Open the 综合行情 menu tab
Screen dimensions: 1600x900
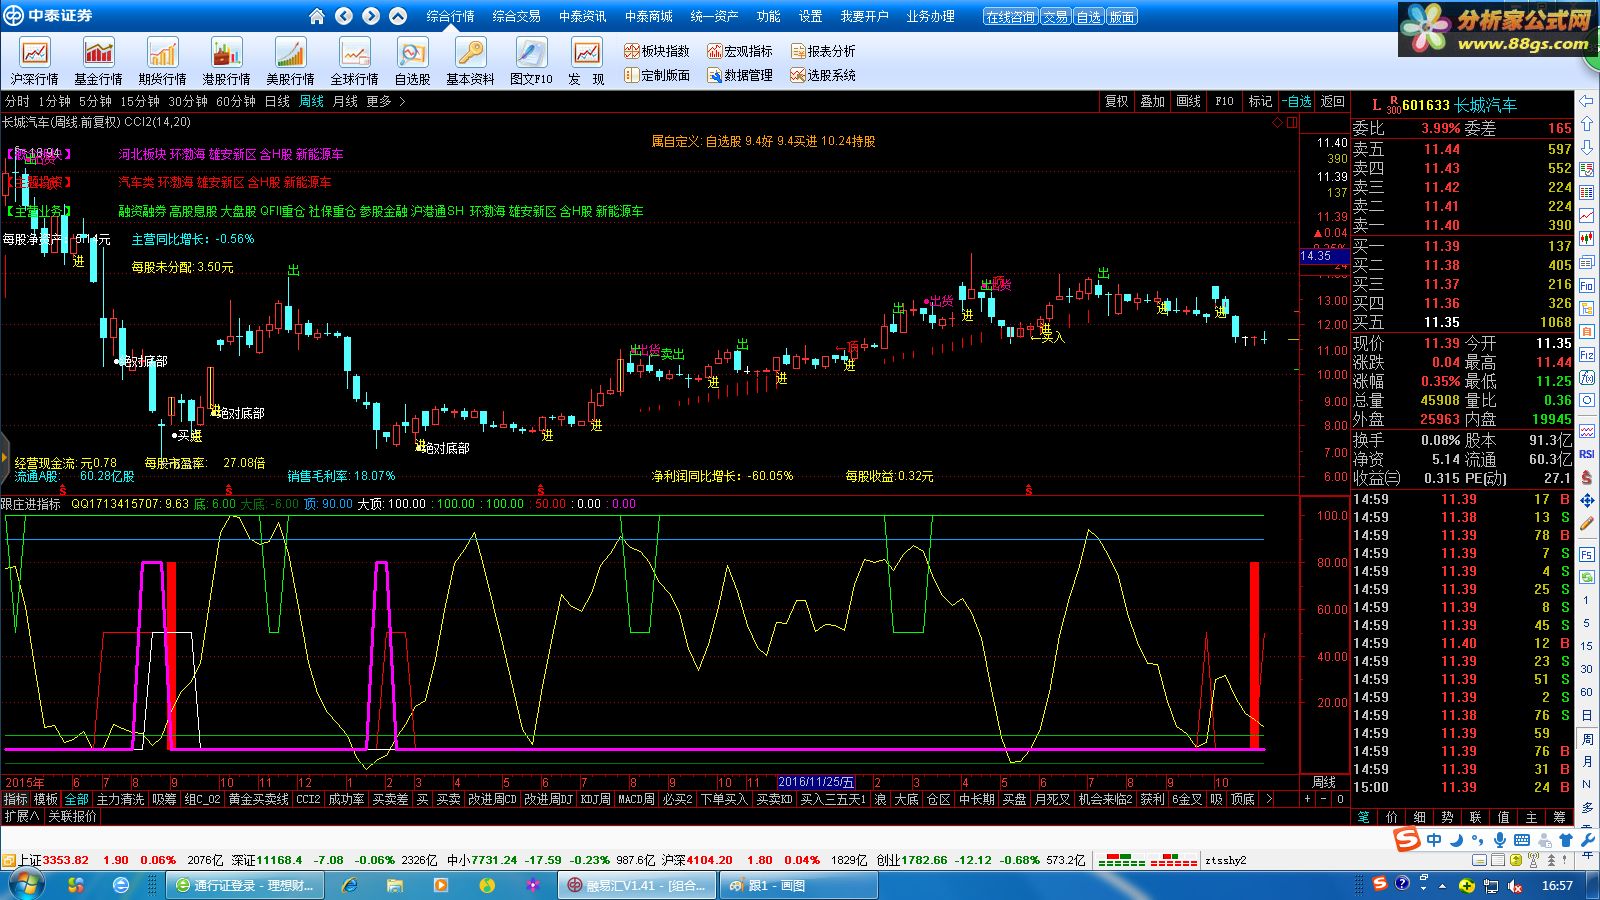[x=450, y=16]
